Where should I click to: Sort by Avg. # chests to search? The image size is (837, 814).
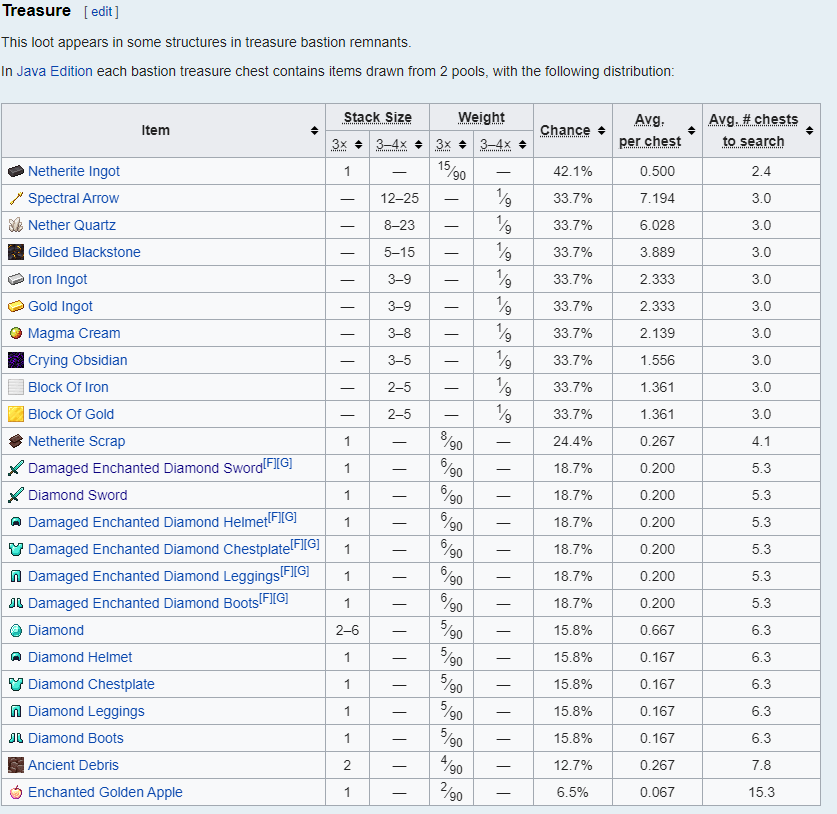(808, 131)
